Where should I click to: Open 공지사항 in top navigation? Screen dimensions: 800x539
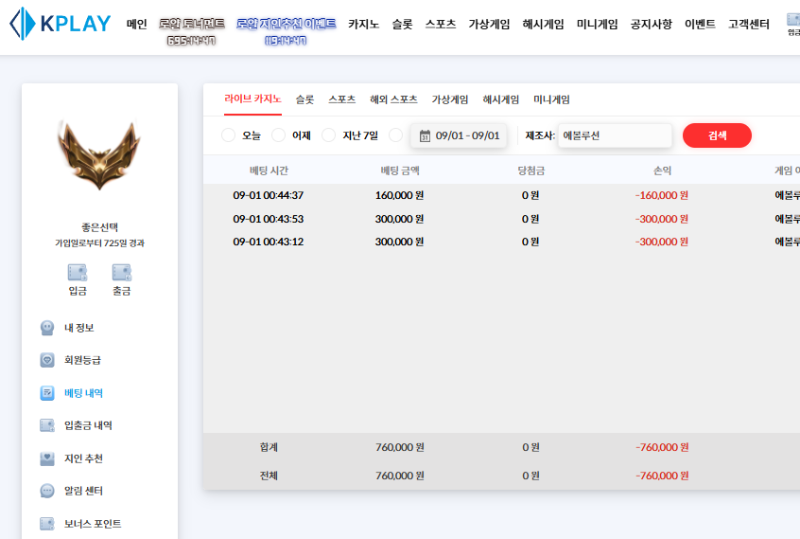pyautogui.click(x=651, y=24)
